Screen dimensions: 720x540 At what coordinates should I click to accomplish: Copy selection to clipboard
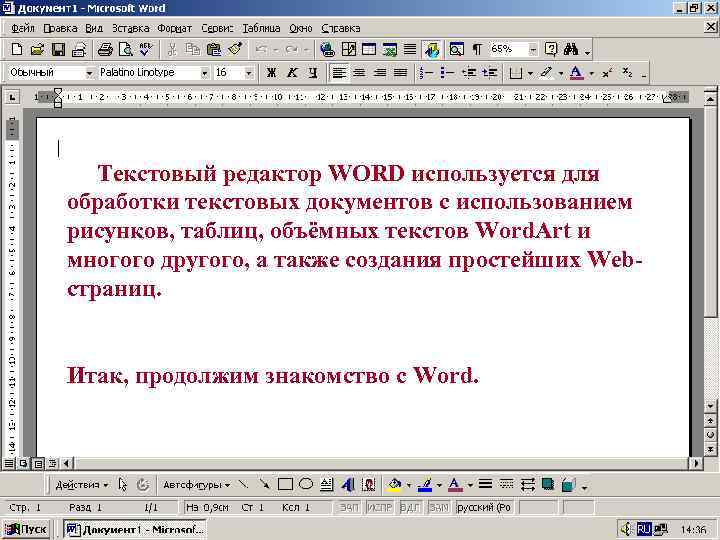tap(192, 49)
